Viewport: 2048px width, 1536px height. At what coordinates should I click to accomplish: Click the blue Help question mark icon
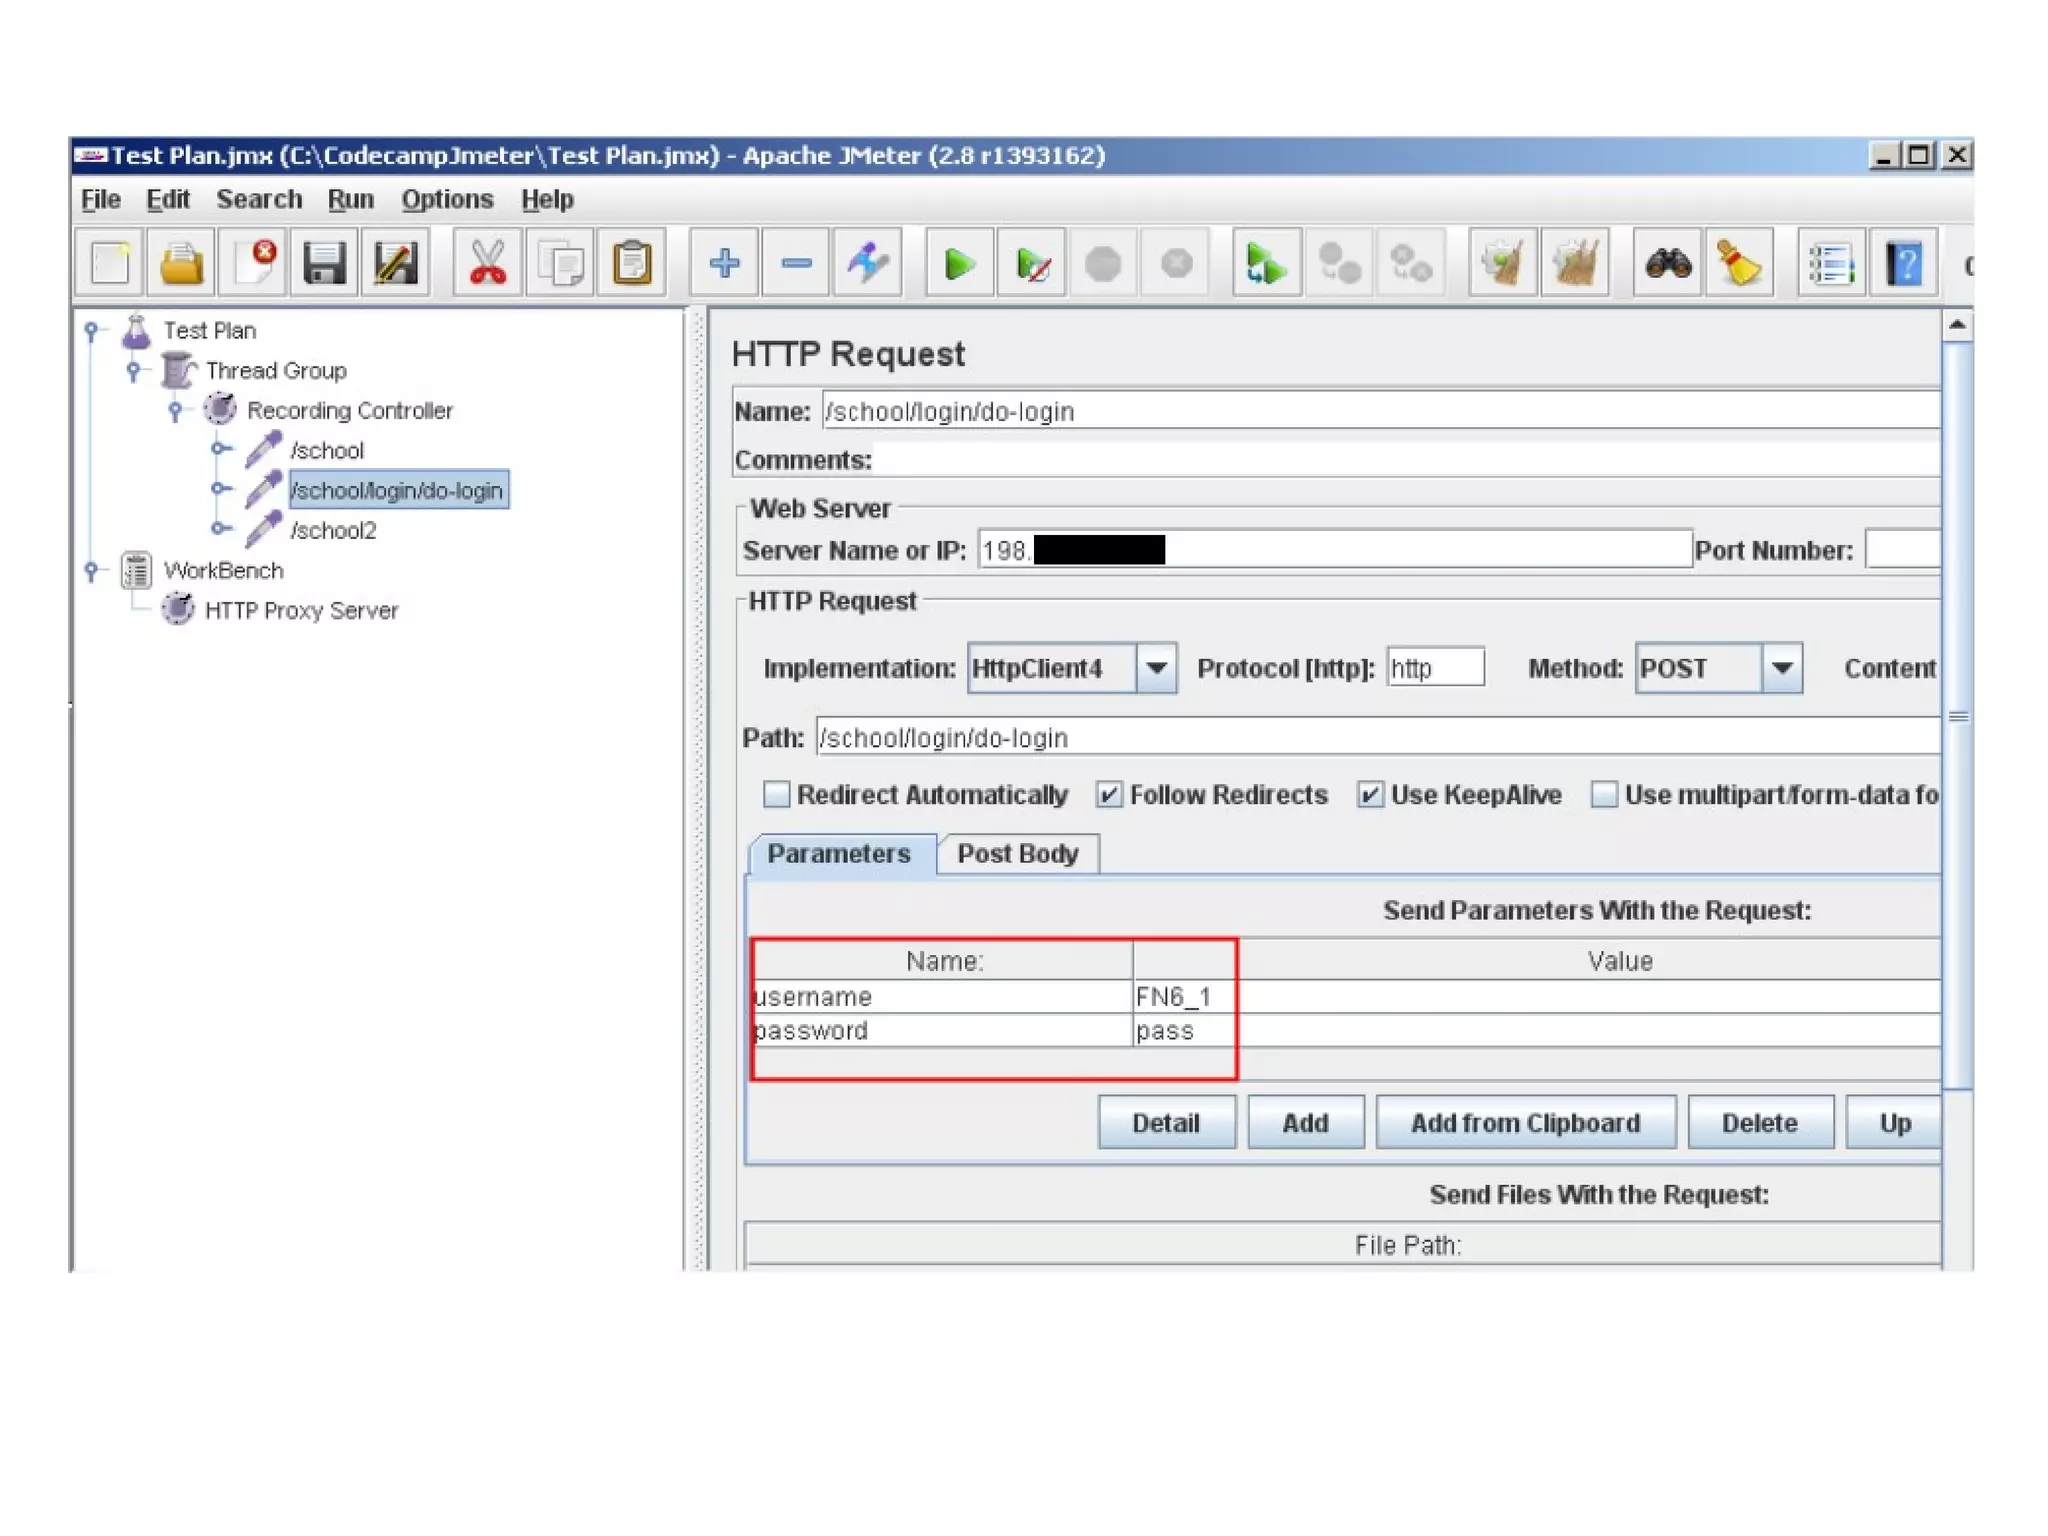[1903, 264]
